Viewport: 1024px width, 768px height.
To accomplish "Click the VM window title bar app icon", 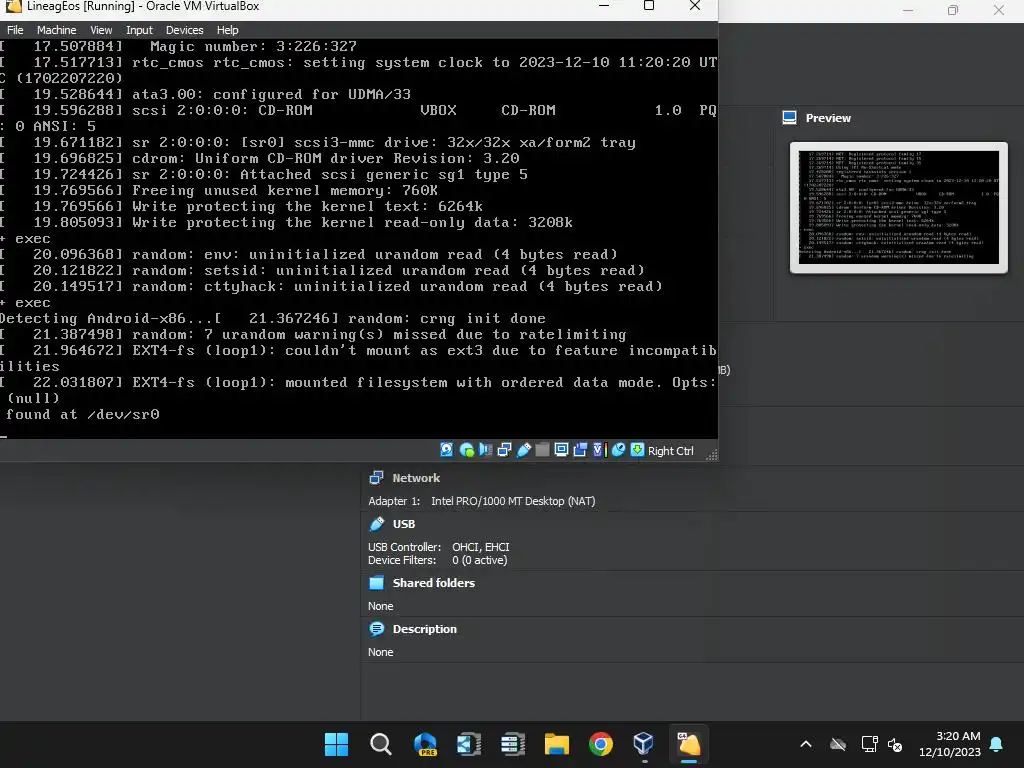I will point(13,7).
